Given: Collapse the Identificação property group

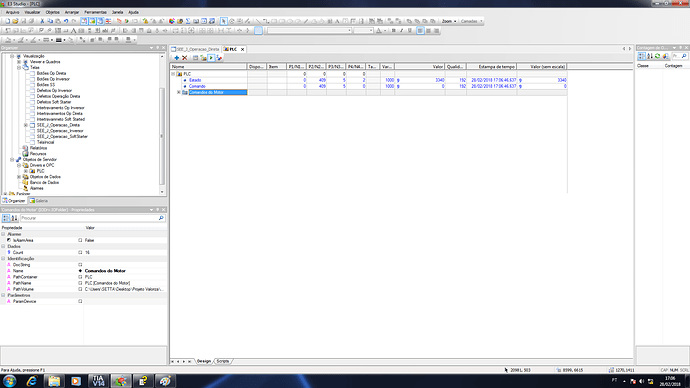Looking at the screenshot, I should tap(4, 259).
